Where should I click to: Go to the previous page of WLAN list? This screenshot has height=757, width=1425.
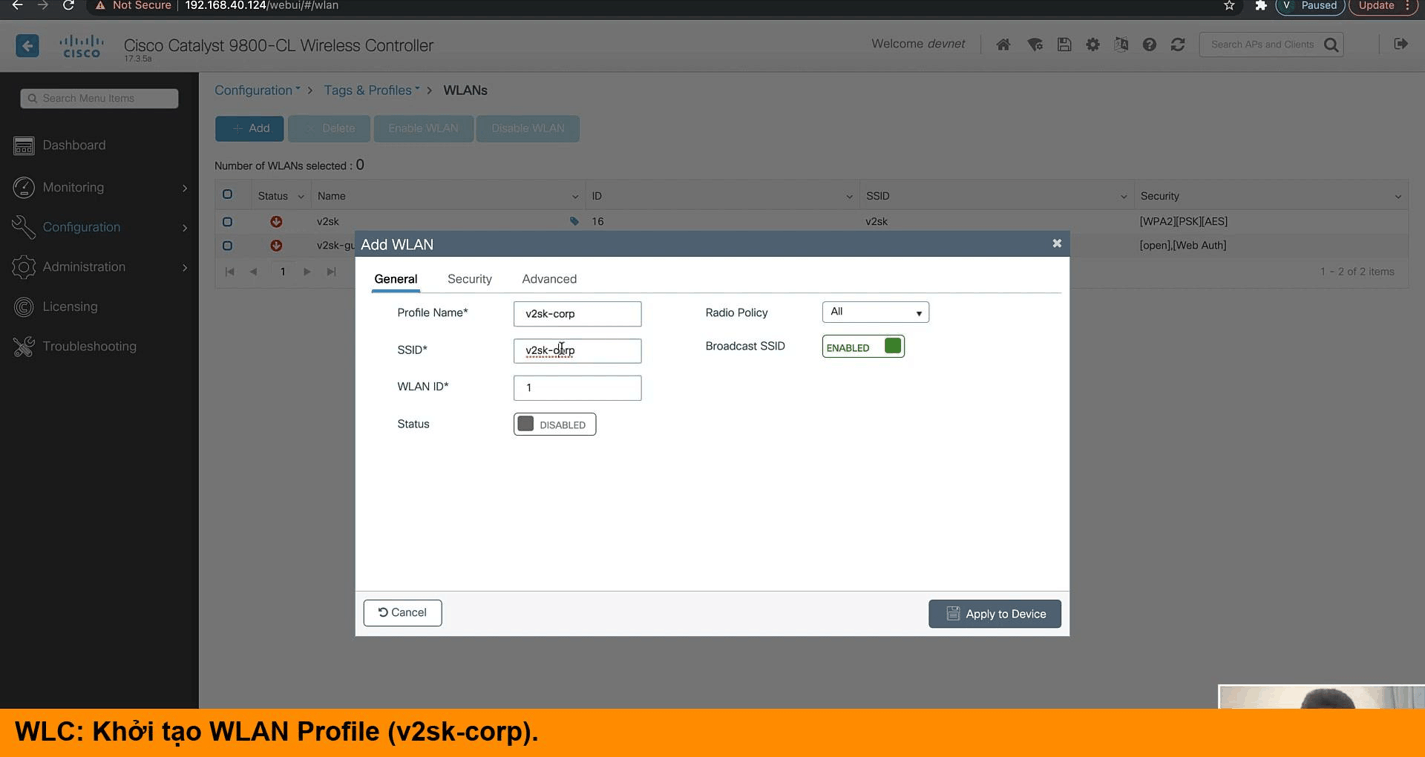pos(254,272)
